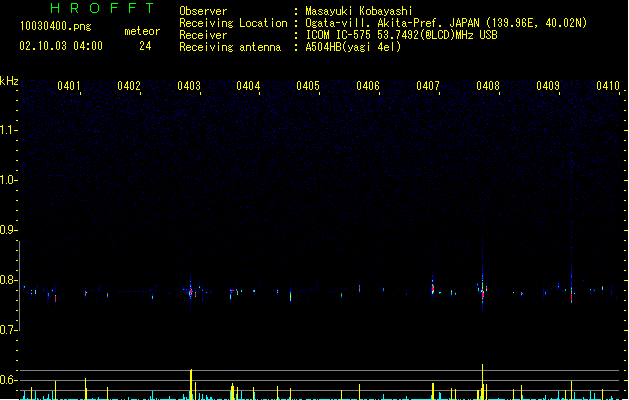
Task: Click the Observer field label
Action: point(203,11)
